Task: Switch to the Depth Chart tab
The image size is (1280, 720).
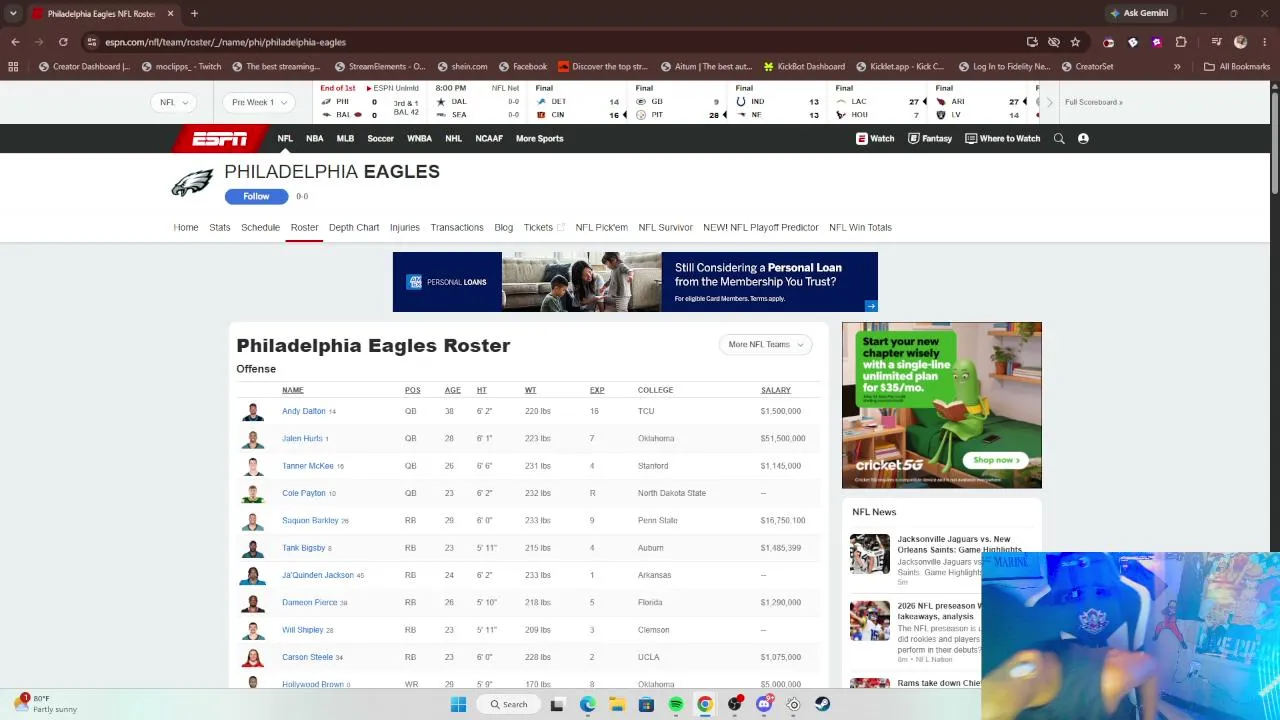Action: [x=354, y=228]
